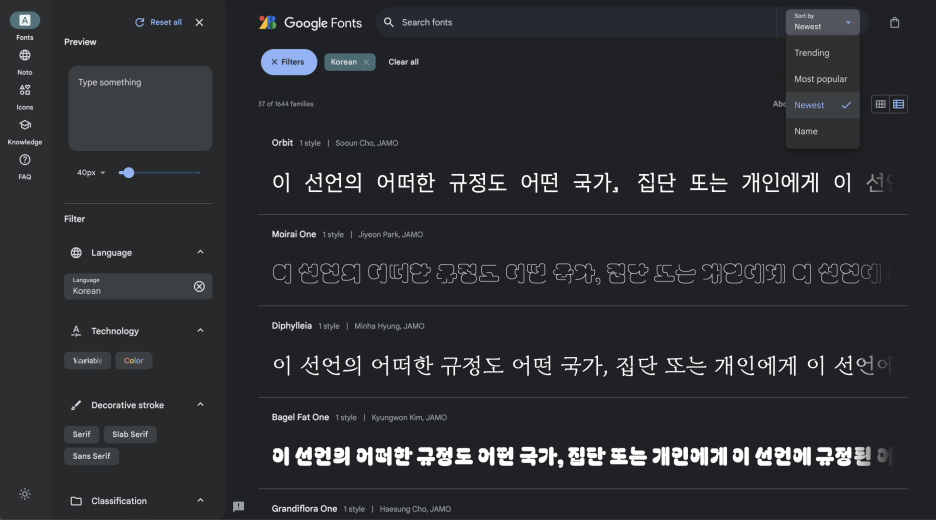Click the Clear all filters link
This screenshot has height=520, width=936.
[404, 62]
